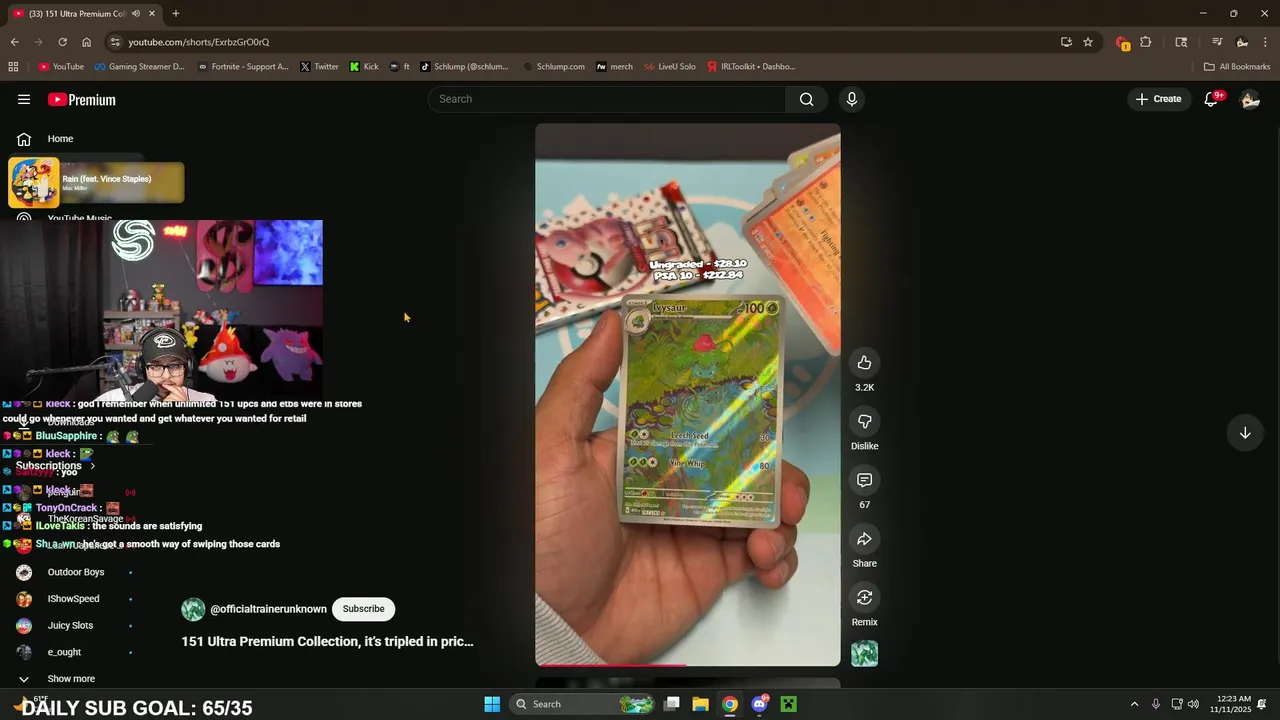Open taskbar clock 12:23 AM
This screenshot has height=720, width=1280.
[1235, 704]
